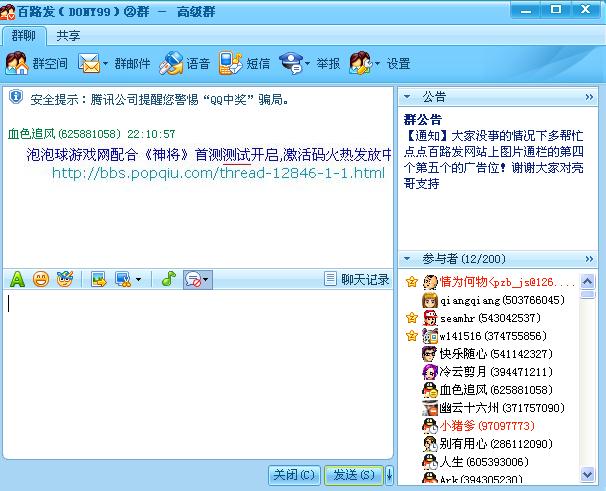Image resolution: width=606 pixels, height=491 pixels.
Task: Toggle the message blocking icon
Action: [193, 279]
